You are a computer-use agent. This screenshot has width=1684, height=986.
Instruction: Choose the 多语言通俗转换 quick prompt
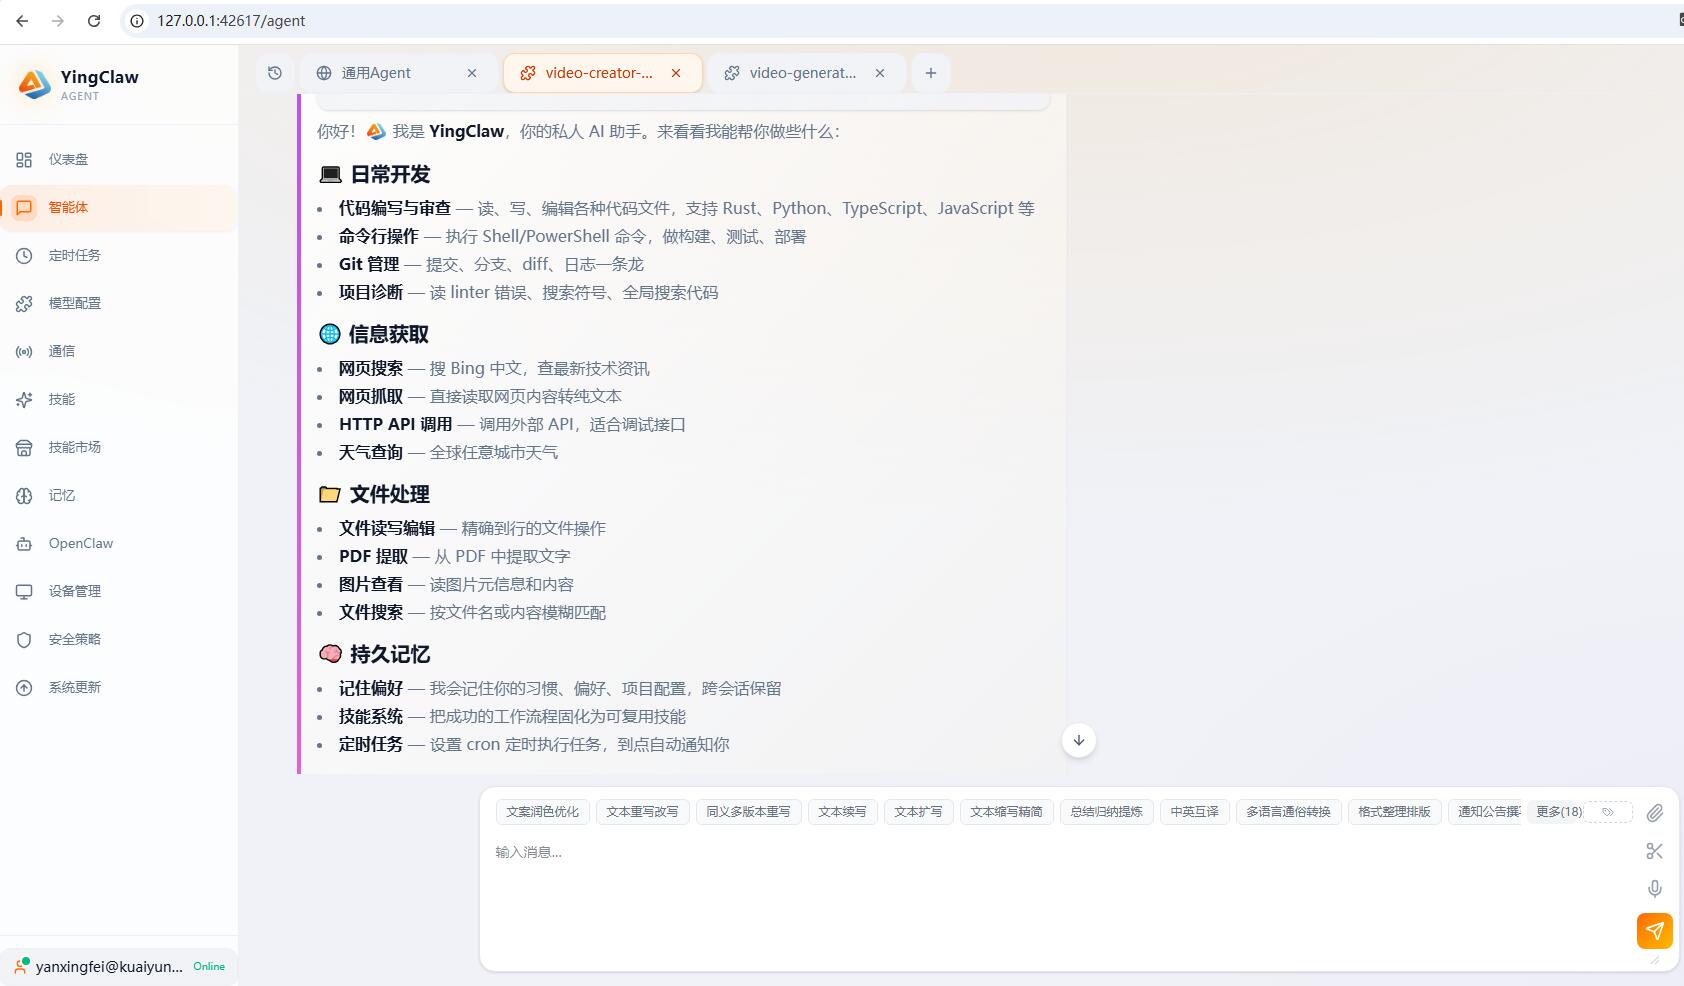click(1288, 812)
